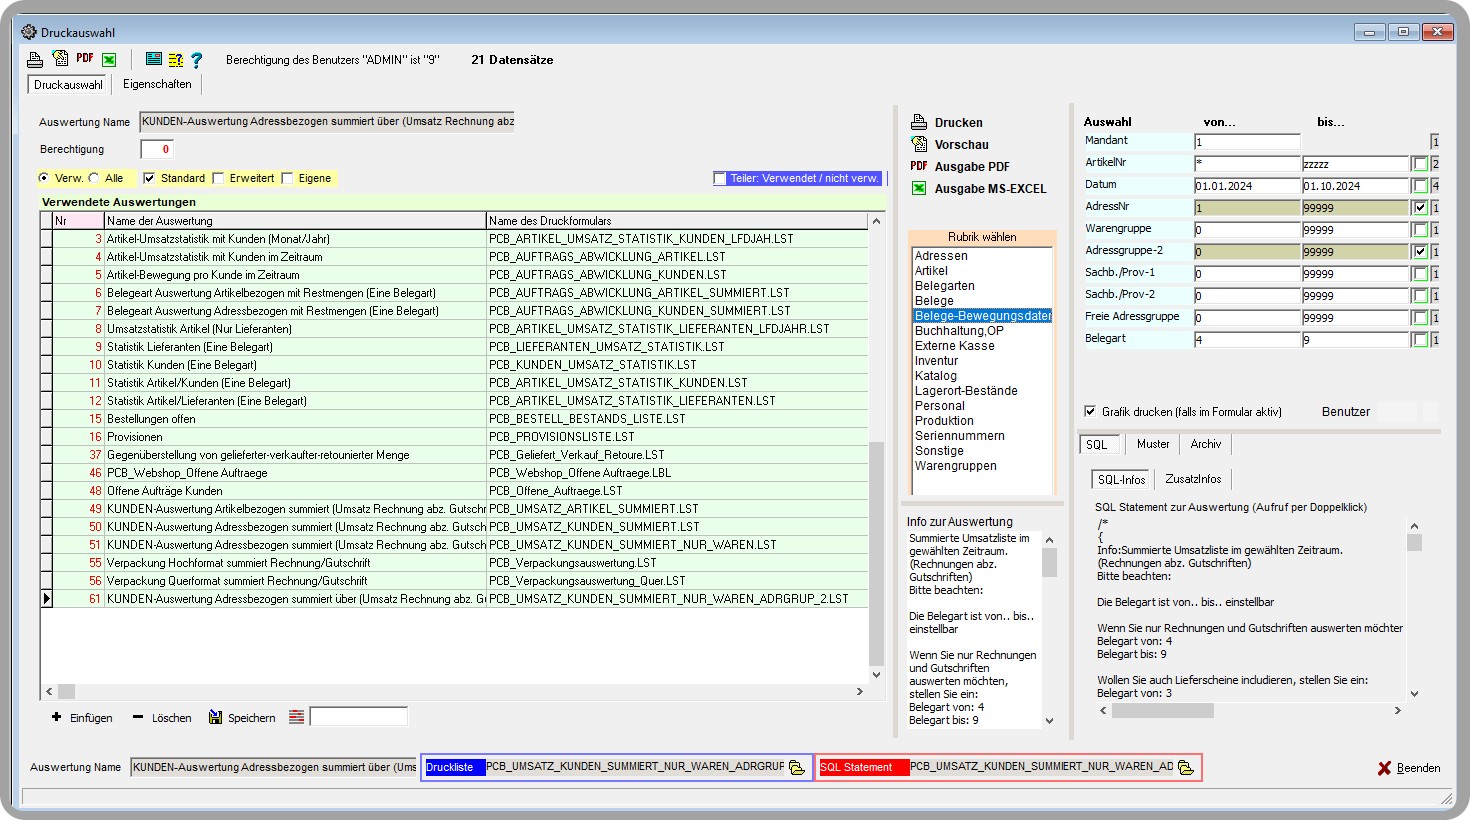
Task: Enable the Erweitert checkbox
Action: pos(219,179)
